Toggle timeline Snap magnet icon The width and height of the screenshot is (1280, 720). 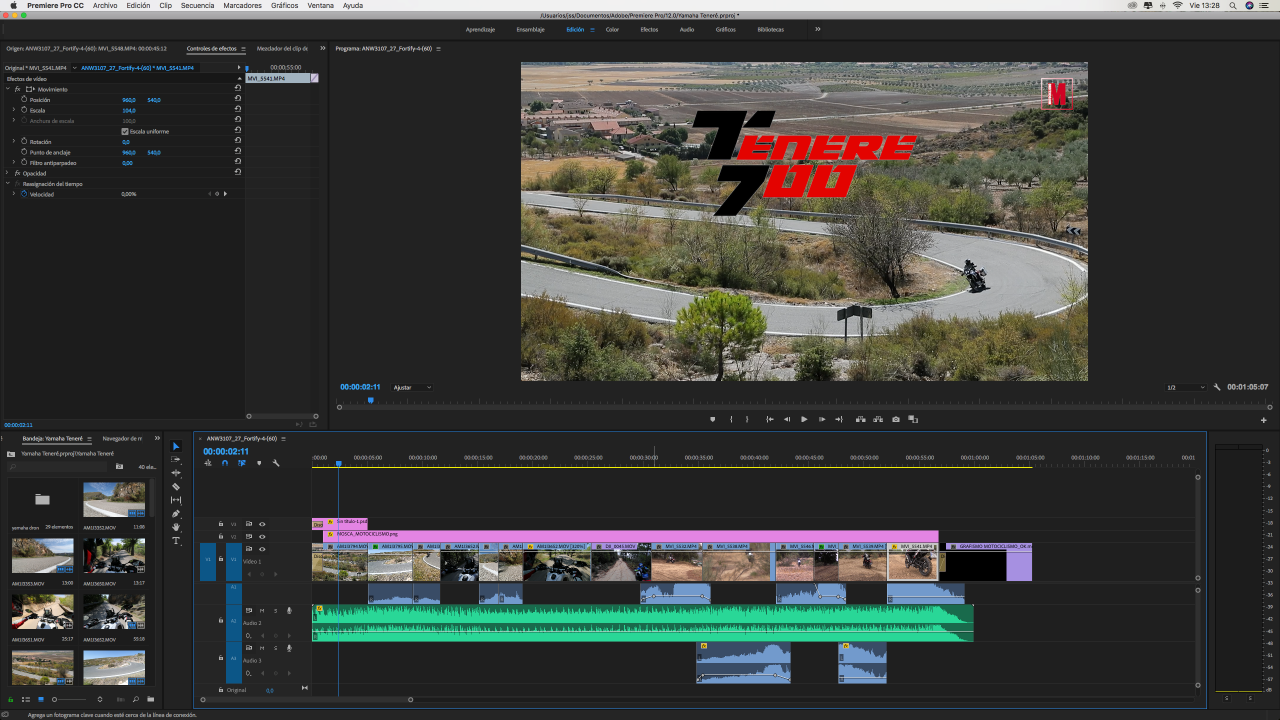point(225,463)
